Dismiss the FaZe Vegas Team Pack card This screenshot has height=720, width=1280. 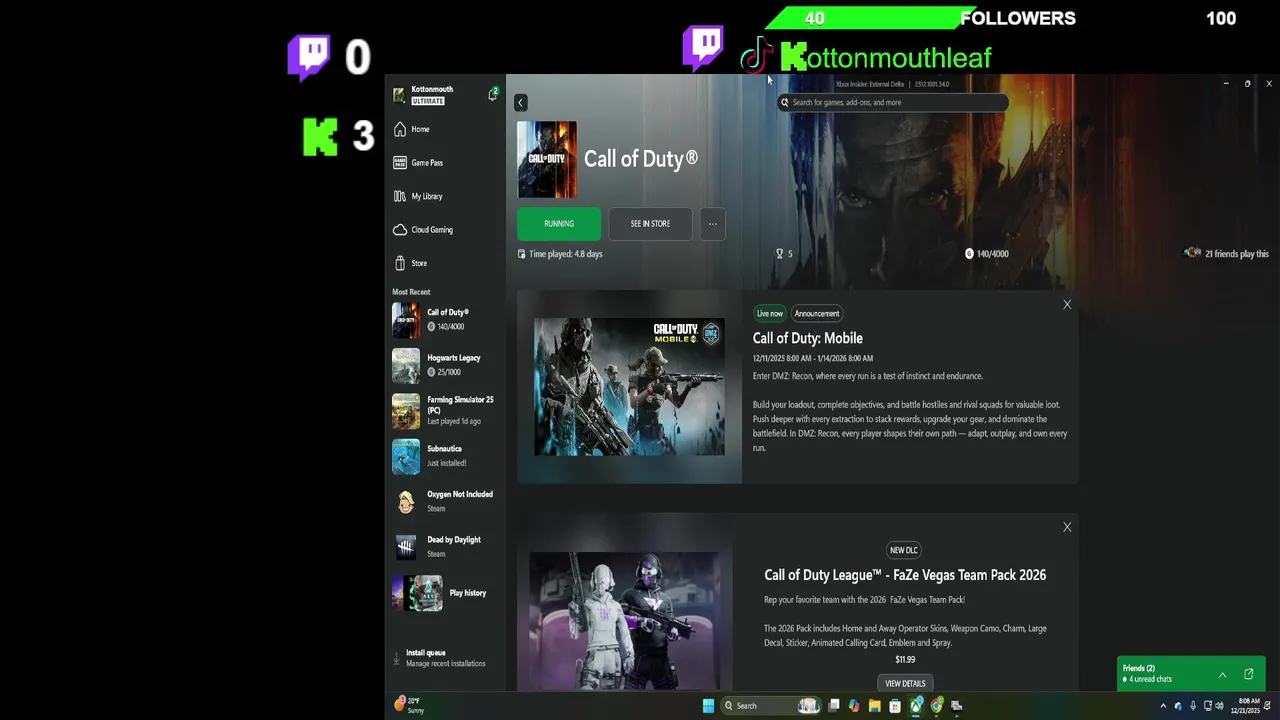[x=1067, y=527]
